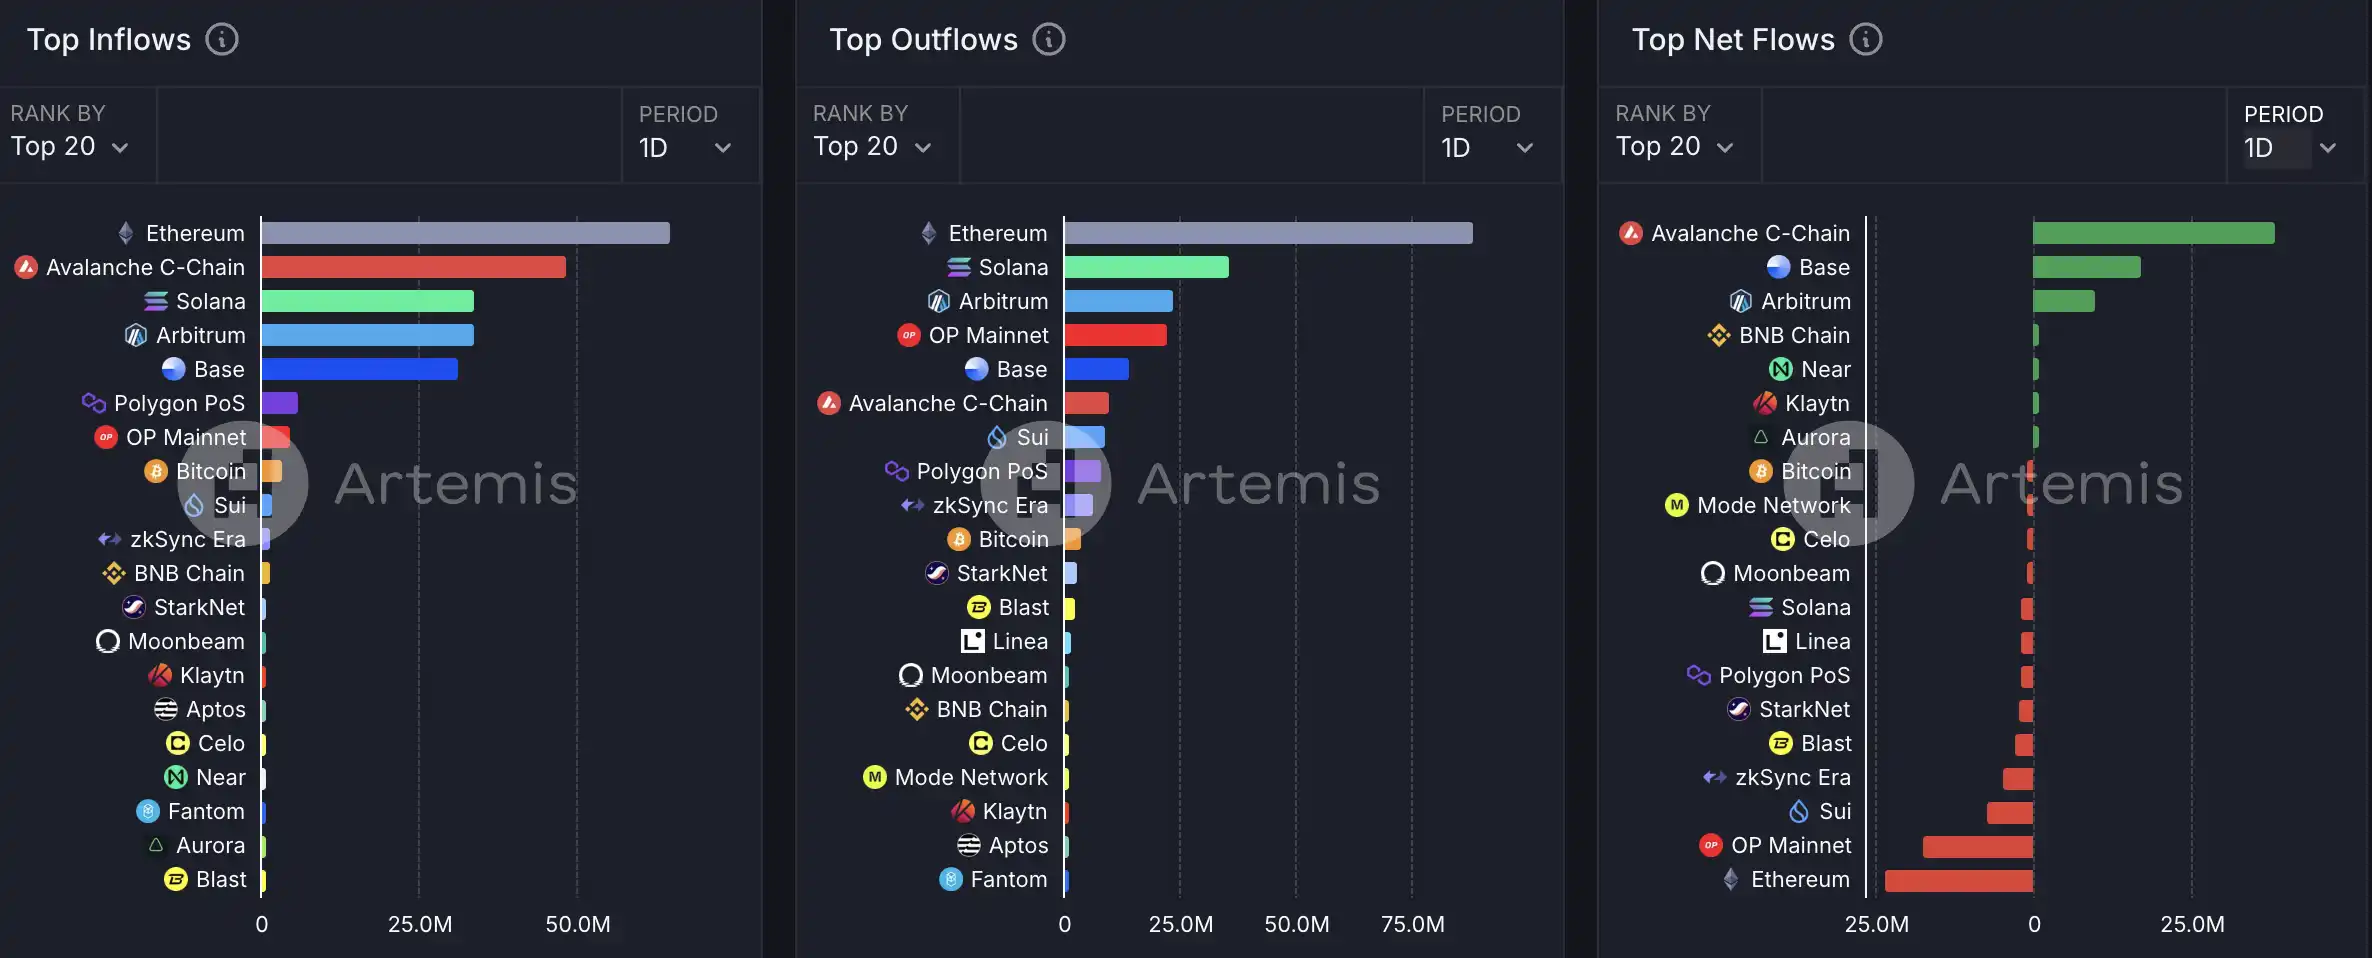Open Period dropdown in Top Net Flows
This screenshot has height=958, width=2372.
2290,148
